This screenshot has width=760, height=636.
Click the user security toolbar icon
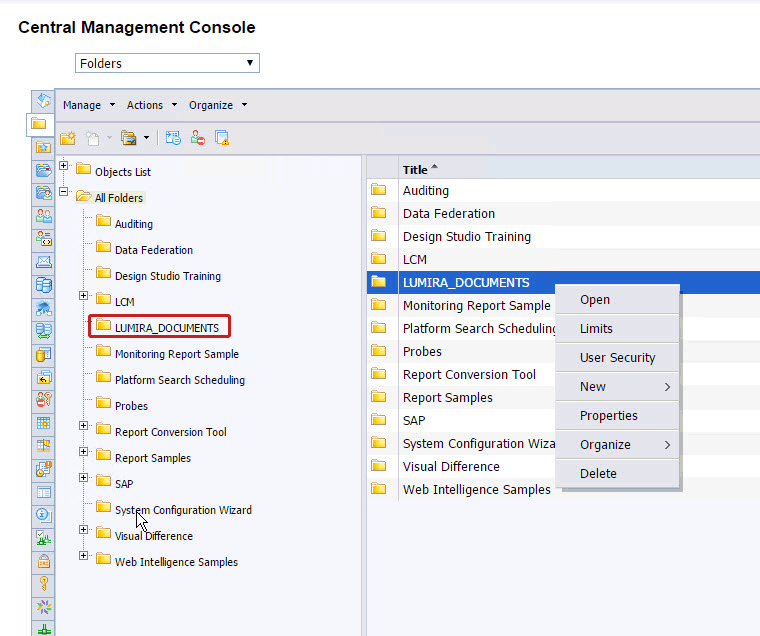[x=198, y=138]
